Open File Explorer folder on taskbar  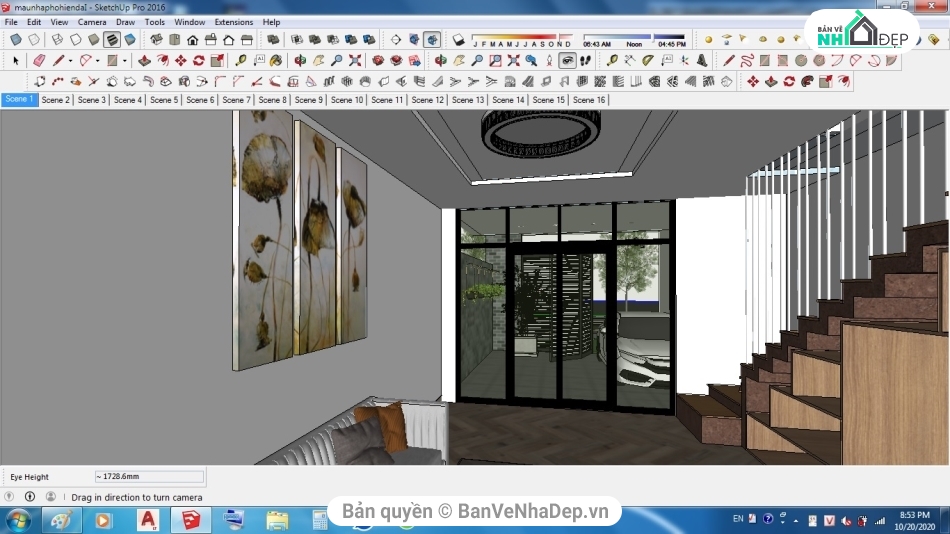(277, 521)
